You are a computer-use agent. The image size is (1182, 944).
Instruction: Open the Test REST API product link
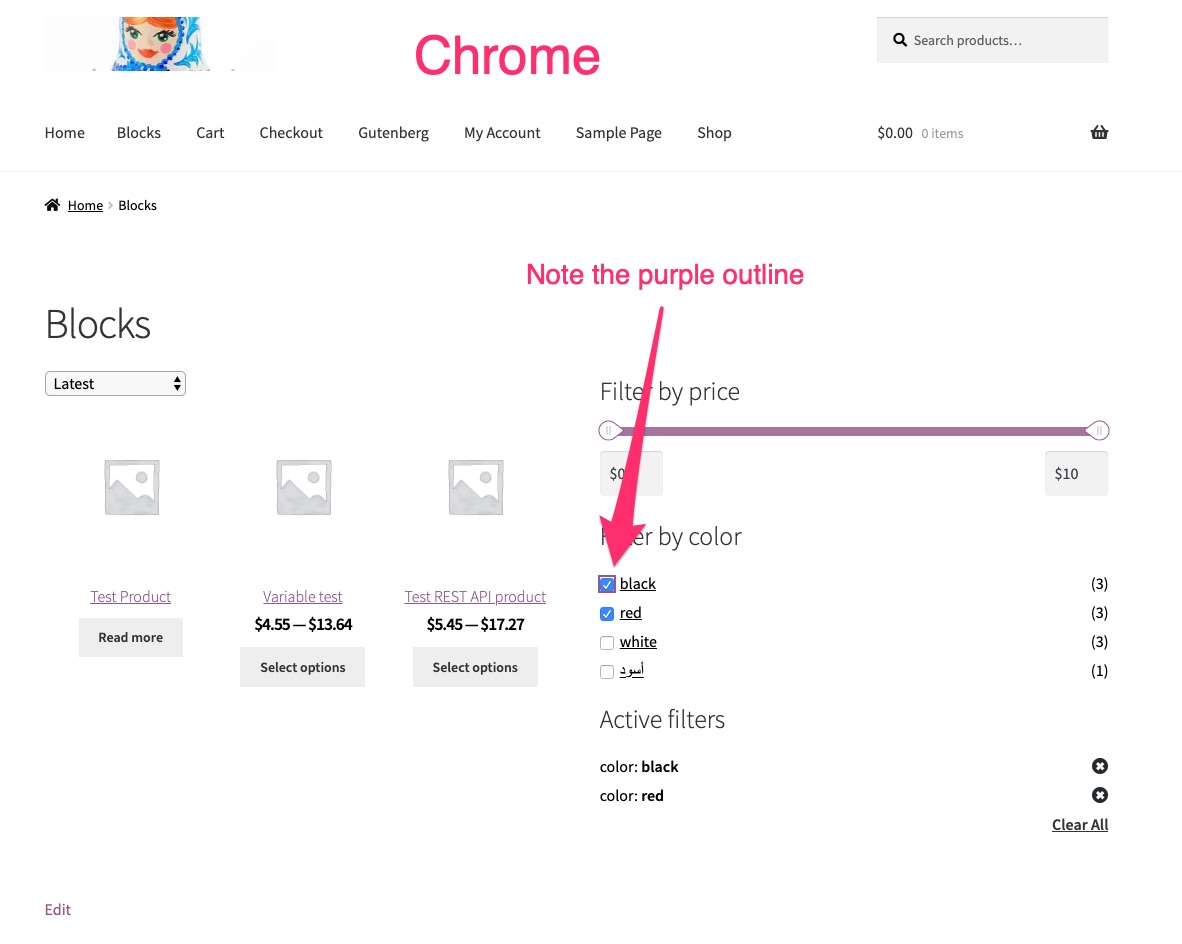(475, 596)
